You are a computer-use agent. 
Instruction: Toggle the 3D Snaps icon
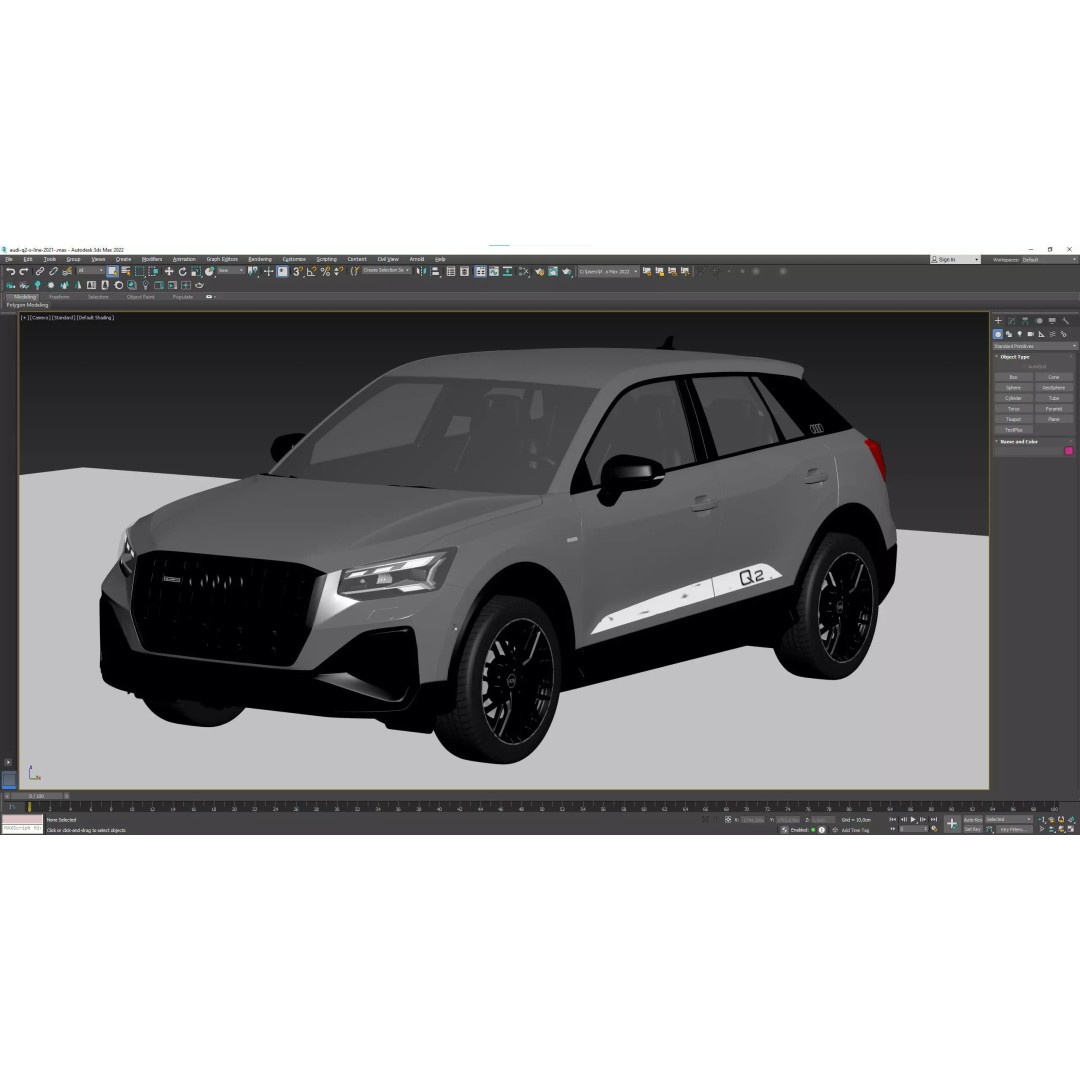coord(298,272)
